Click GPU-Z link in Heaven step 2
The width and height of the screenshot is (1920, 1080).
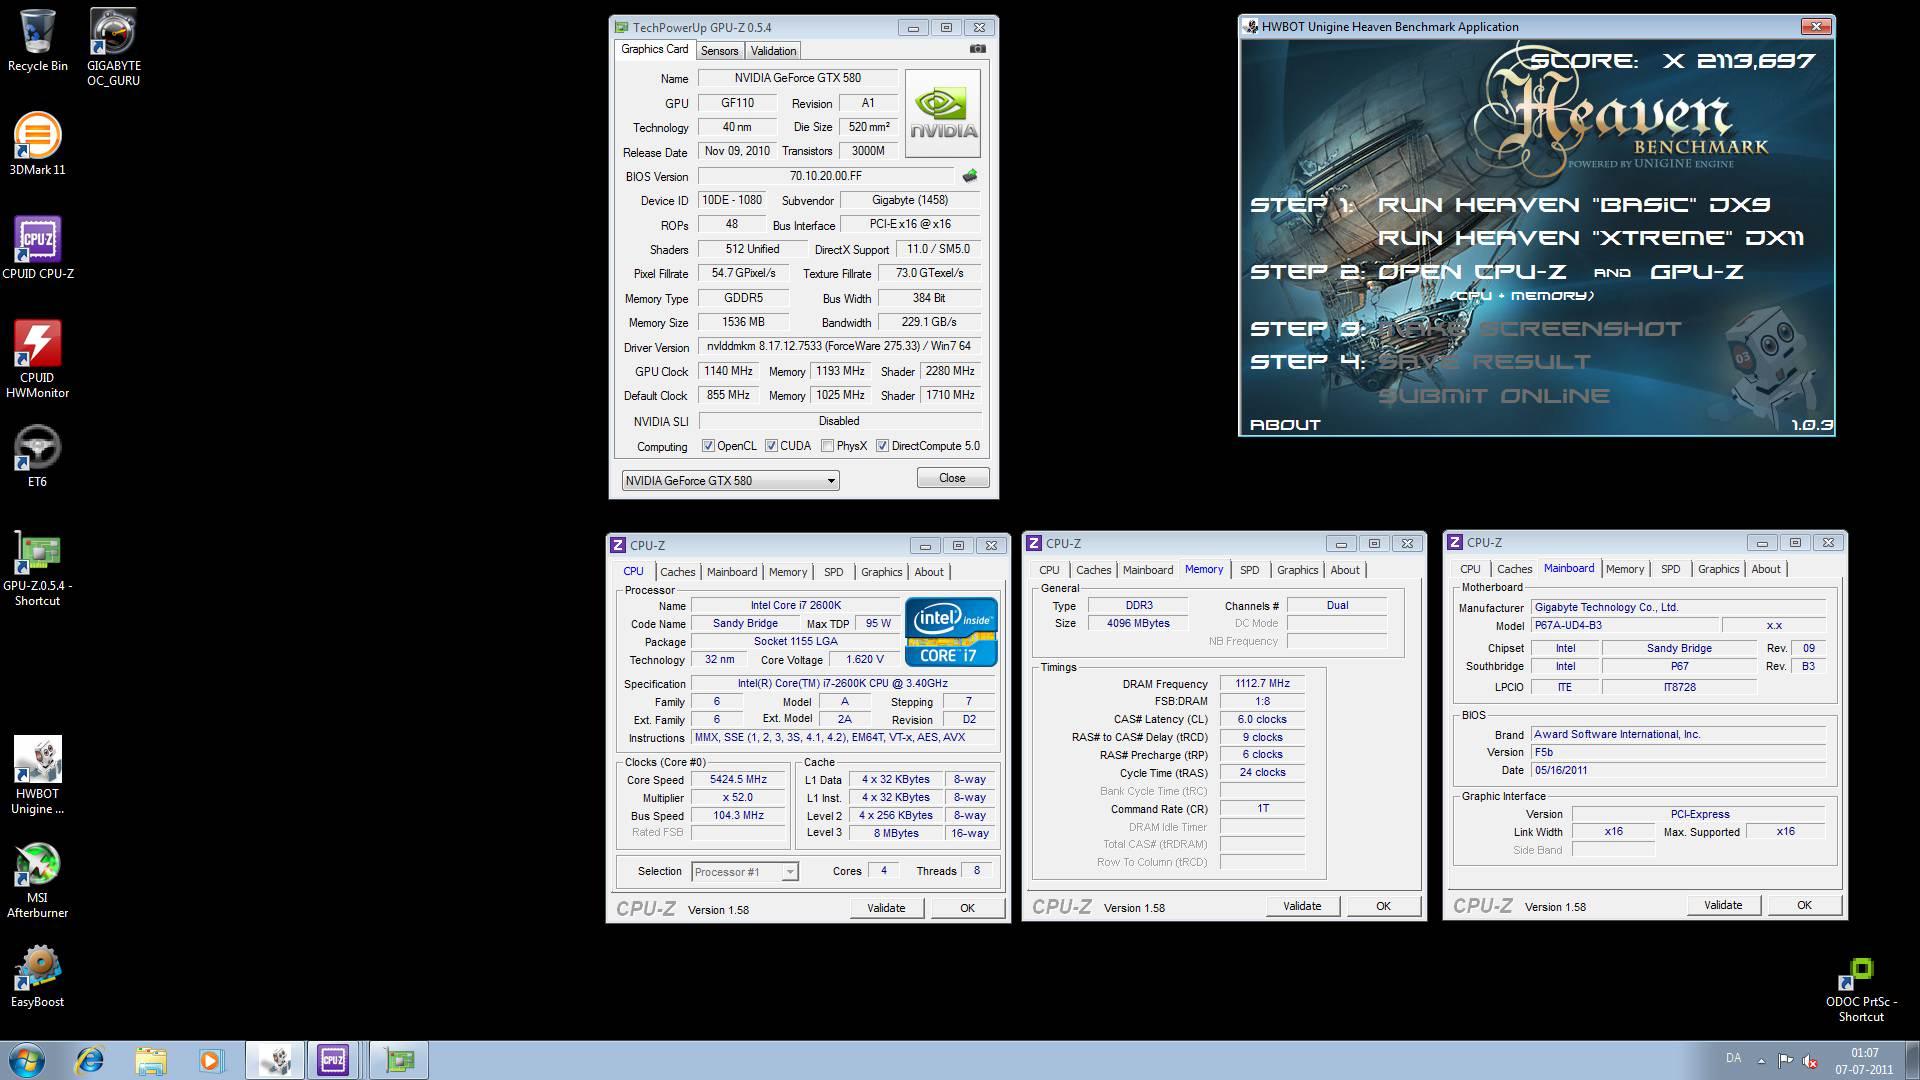click(x=1697, y=272)
